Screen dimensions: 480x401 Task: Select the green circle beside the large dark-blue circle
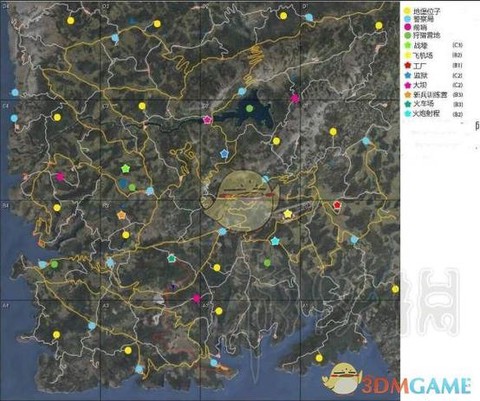pos(132,187)
